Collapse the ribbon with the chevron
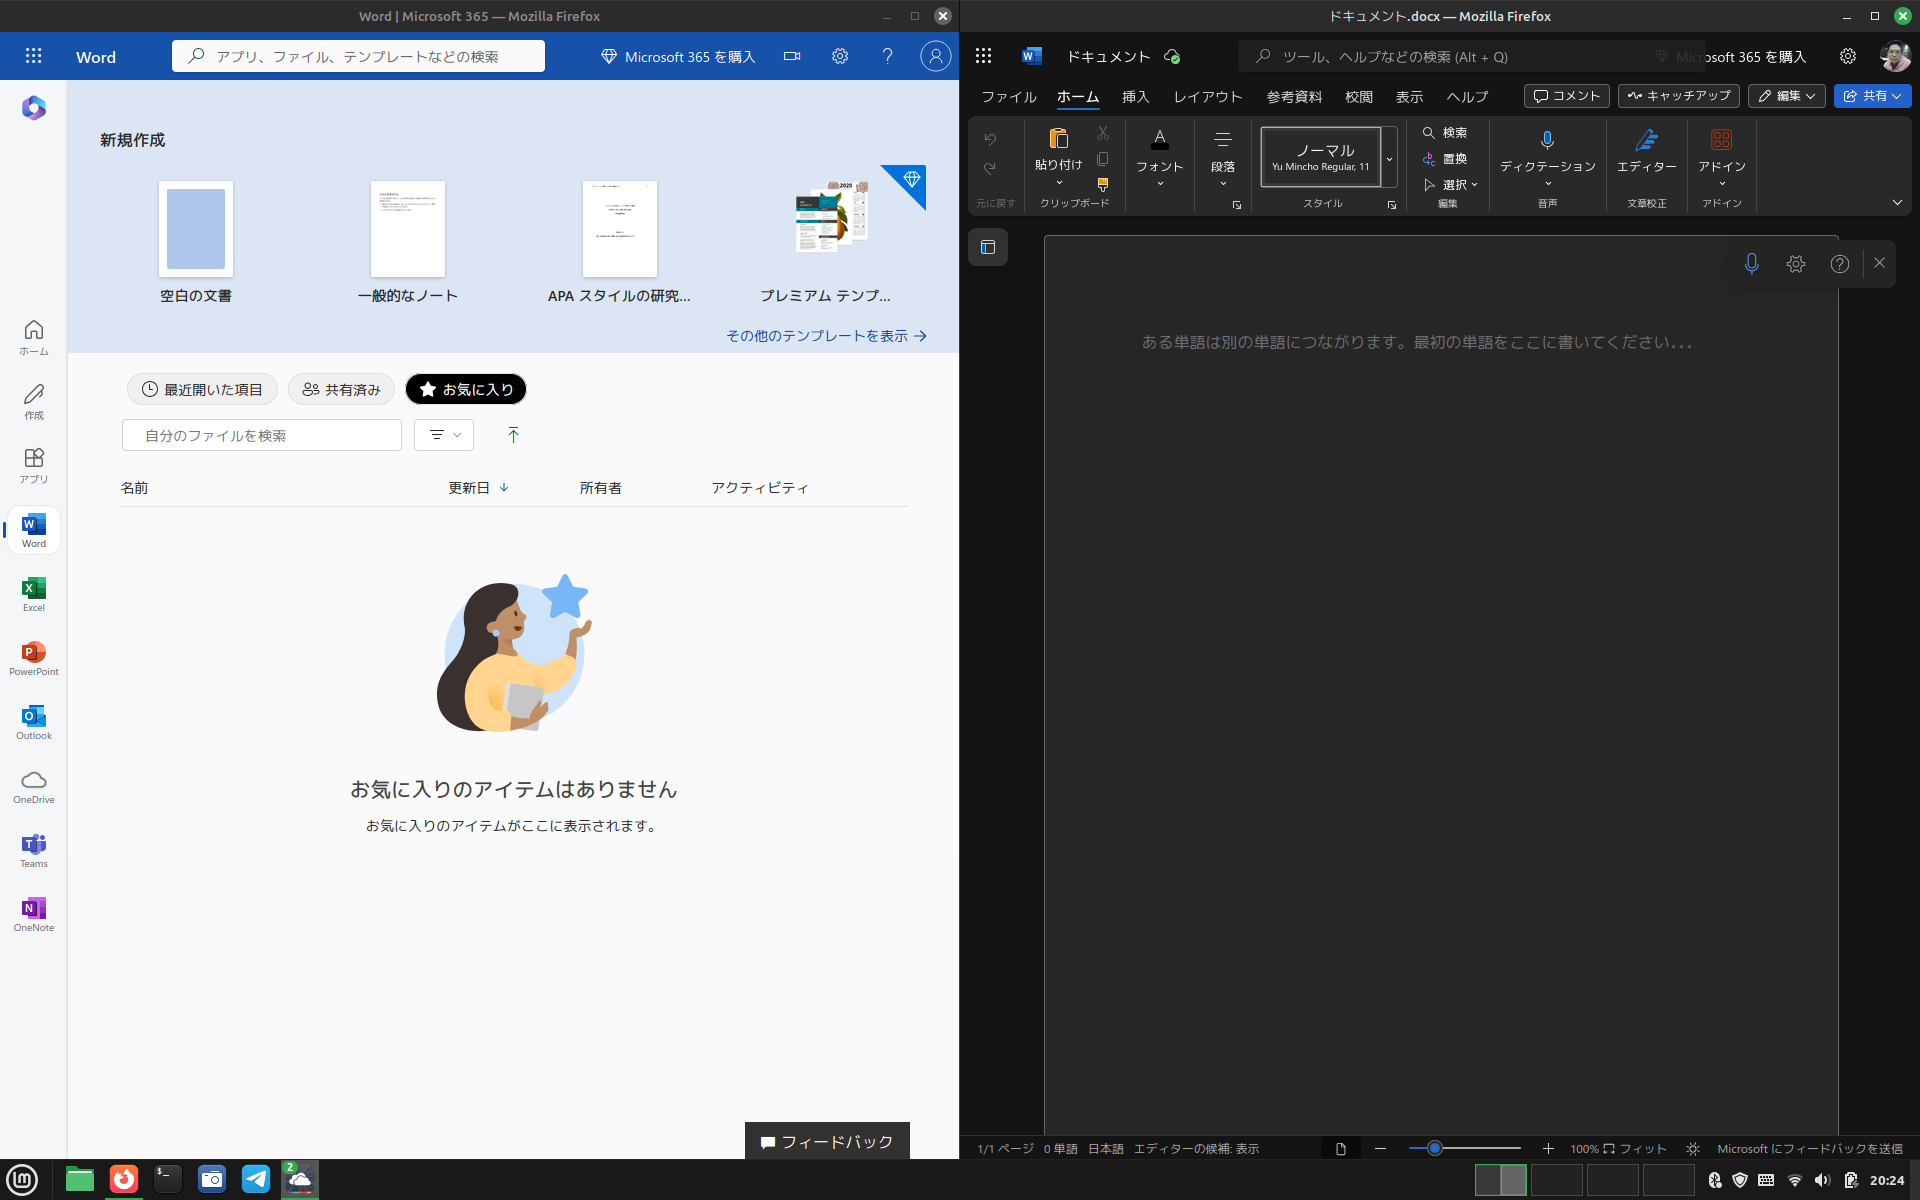Viewport: 1920px width, 1200px height. tap(1897, 203)
